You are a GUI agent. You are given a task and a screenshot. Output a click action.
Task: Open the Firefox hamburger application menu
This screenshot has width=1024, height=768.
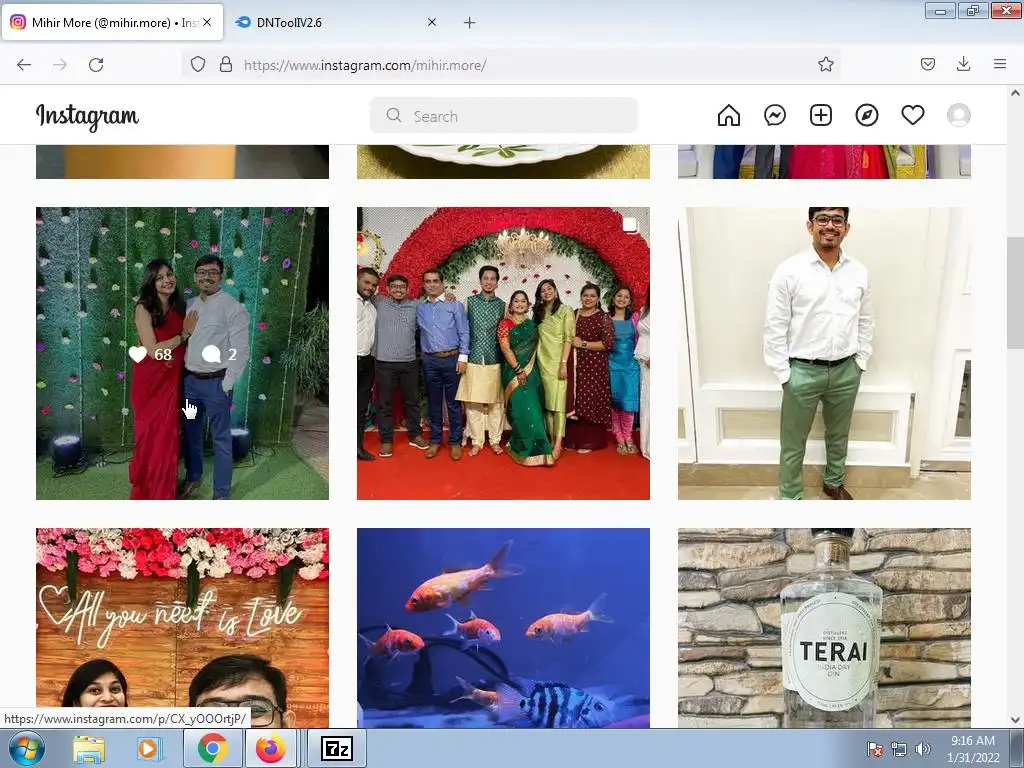pyautogui.click(x=1000, y=64)
